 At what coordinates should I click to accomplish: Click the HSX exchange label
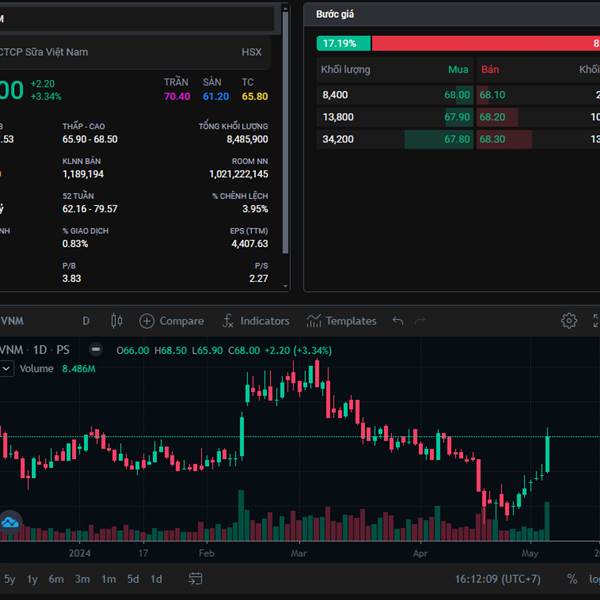251,52
